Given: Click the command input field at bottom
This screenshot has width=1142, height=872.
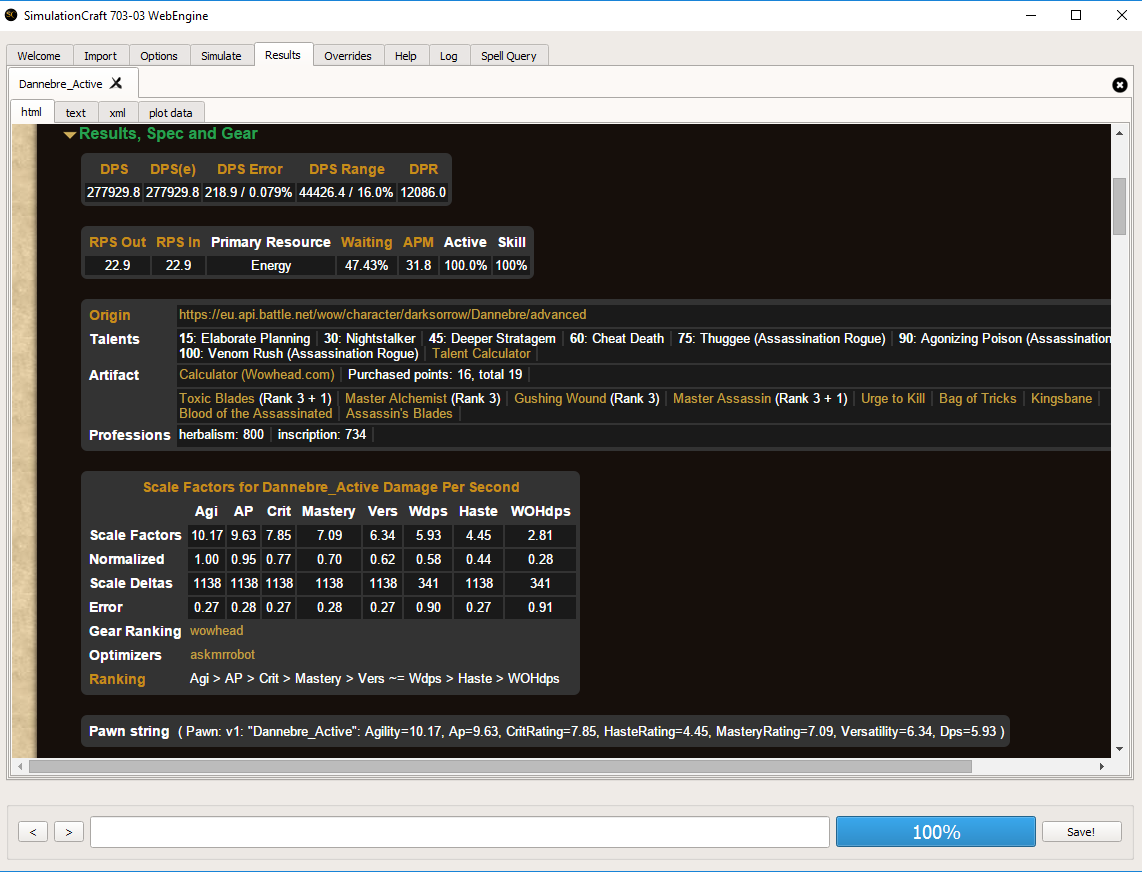Looking at the screenshot, I should pos(459,832).
